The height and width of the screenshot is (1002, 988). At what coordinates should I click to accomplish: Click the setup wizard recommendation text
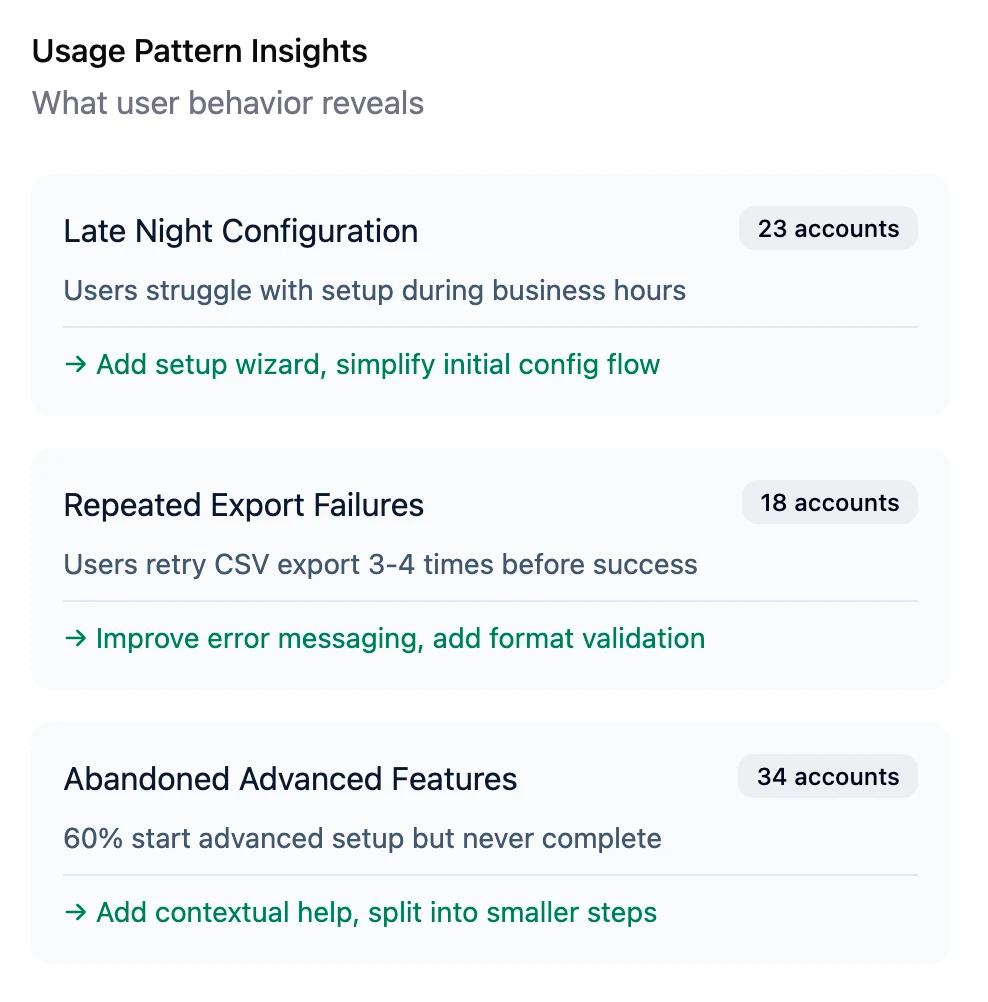point(377,365)
